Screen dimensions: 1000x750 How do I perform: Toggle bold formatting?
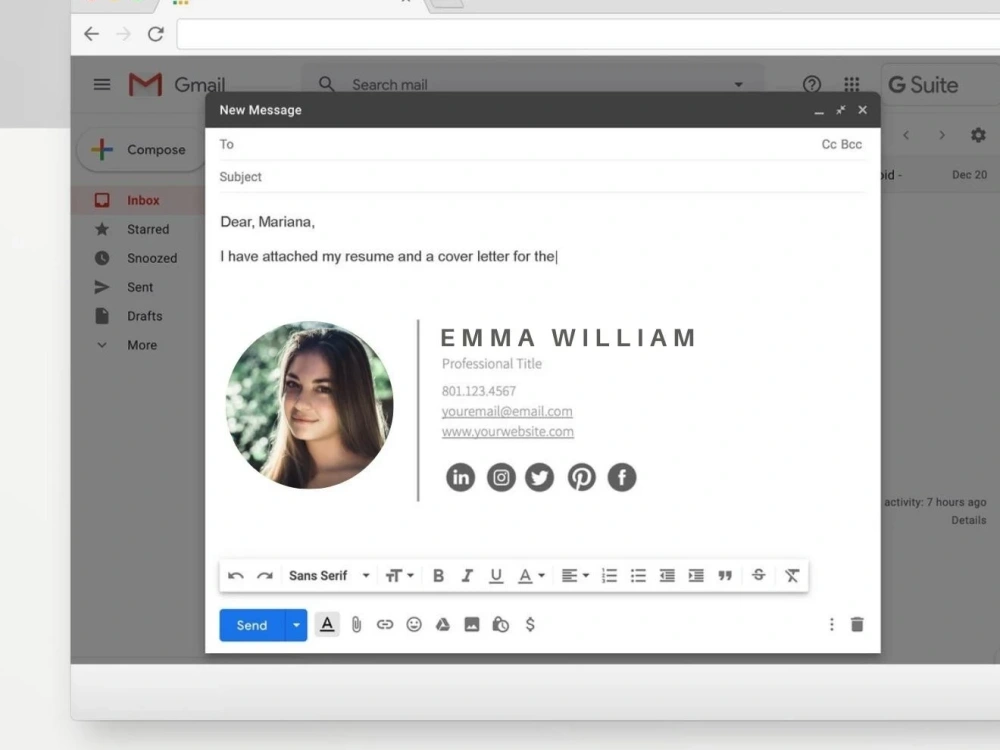point(438,576)
